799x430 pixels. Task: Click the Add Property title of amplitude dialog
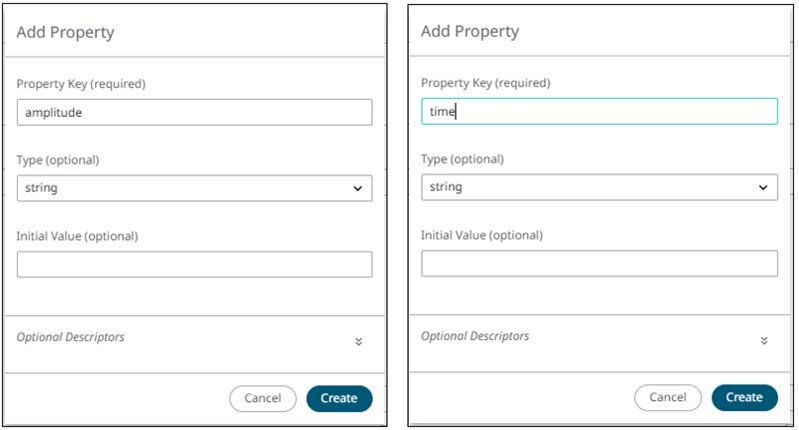click(66, 32)
